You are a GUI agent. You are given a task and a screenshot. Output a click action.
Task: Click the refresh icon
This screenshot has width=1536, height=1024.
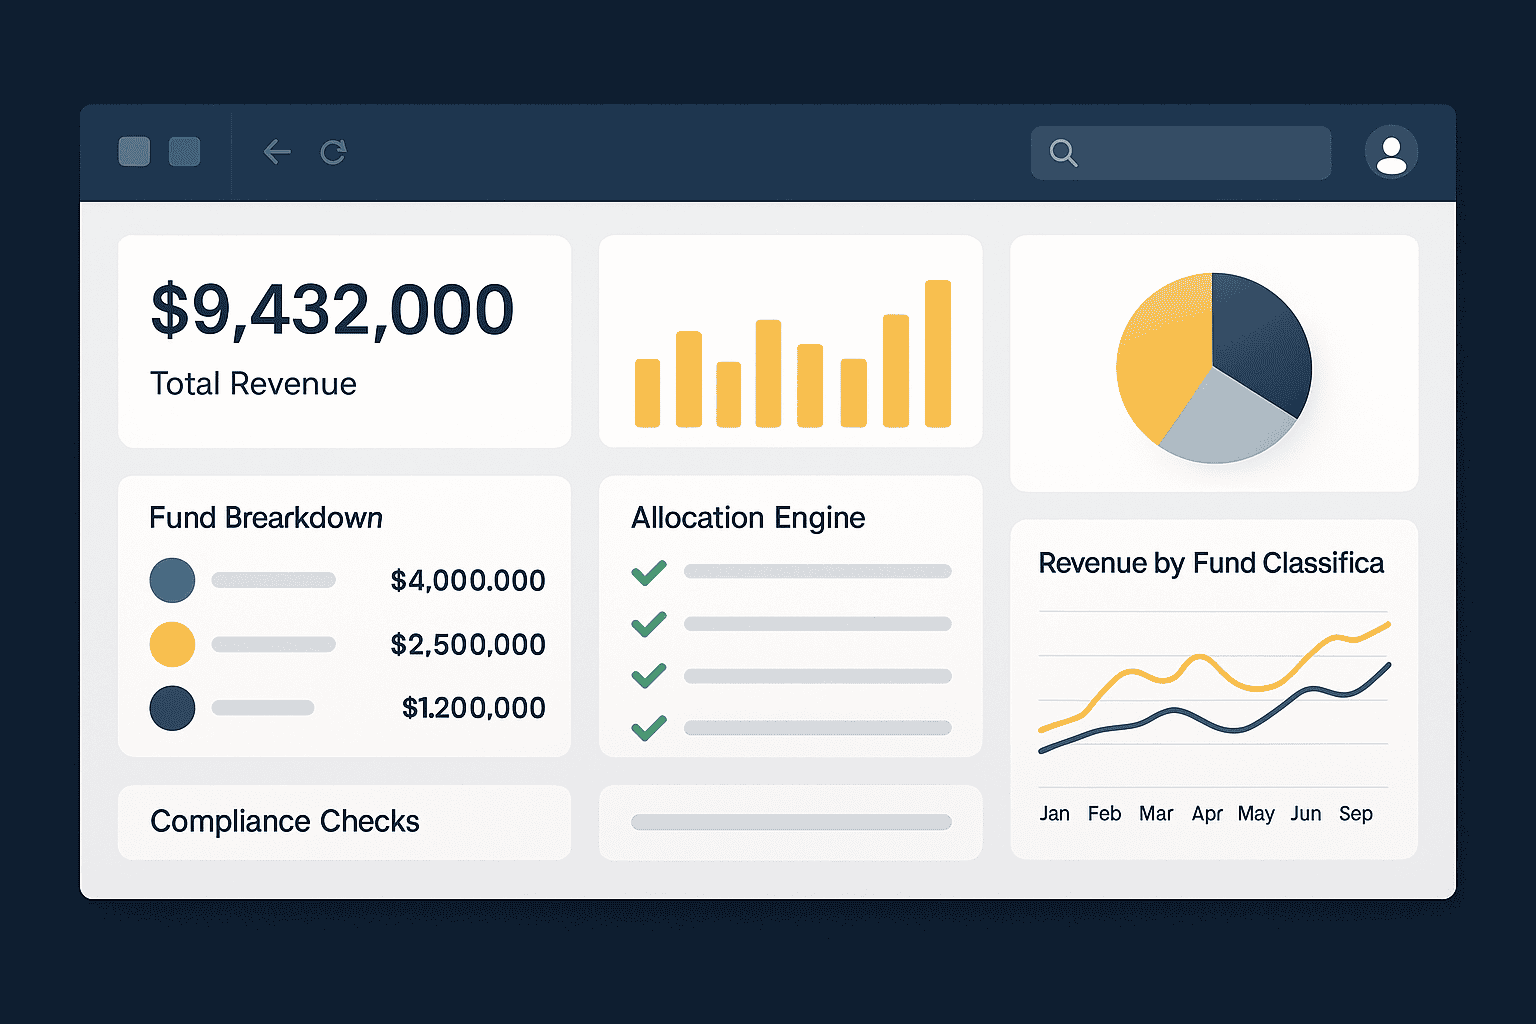coord(333,152)
